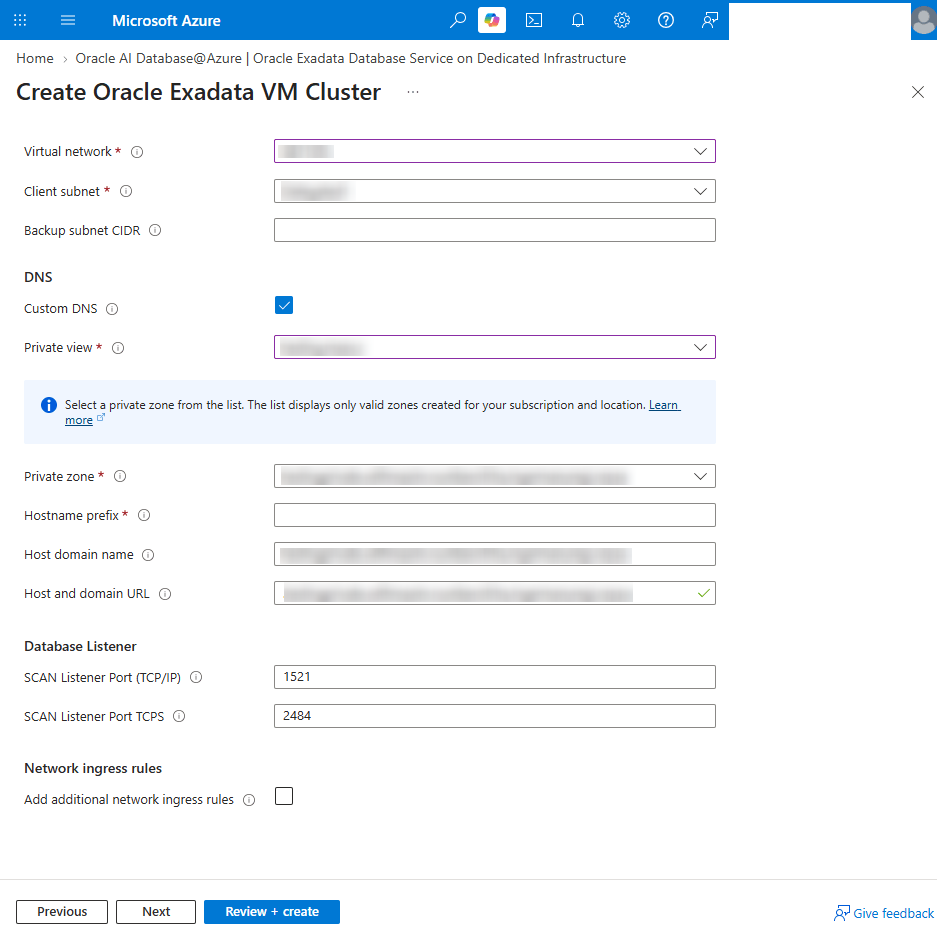Click the blue info icon in banner
The image size is (937, 943).
(x=49, y=405)
